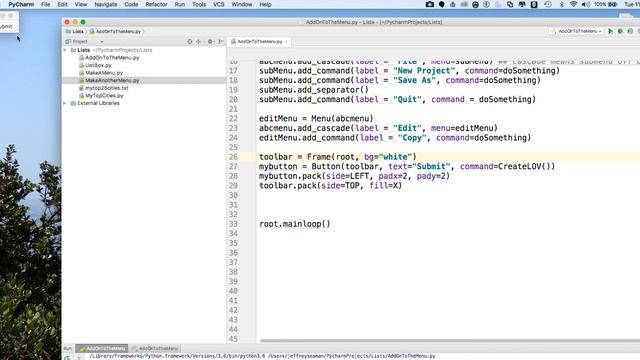Viewport: 640px width, 360px height.
Task: Click "toolbar.pack(side=TOP, fill=X)" line
Action: pyautogui.click(x=331, y=186)
